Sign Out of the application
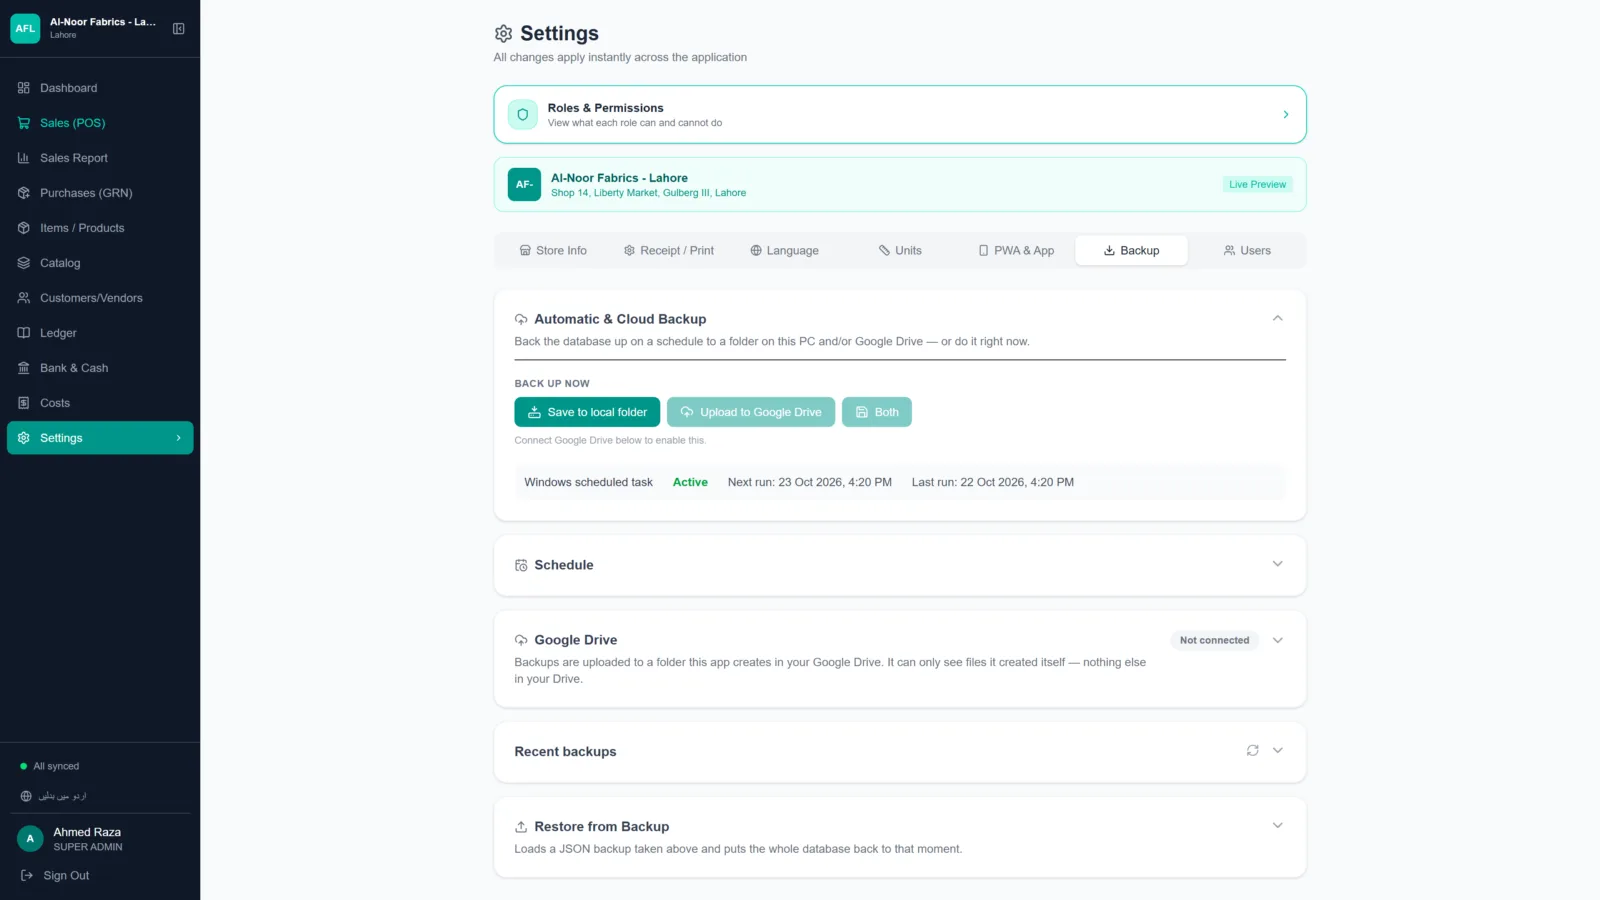Screen dimensions: 1600x900 tap(56, 876)
